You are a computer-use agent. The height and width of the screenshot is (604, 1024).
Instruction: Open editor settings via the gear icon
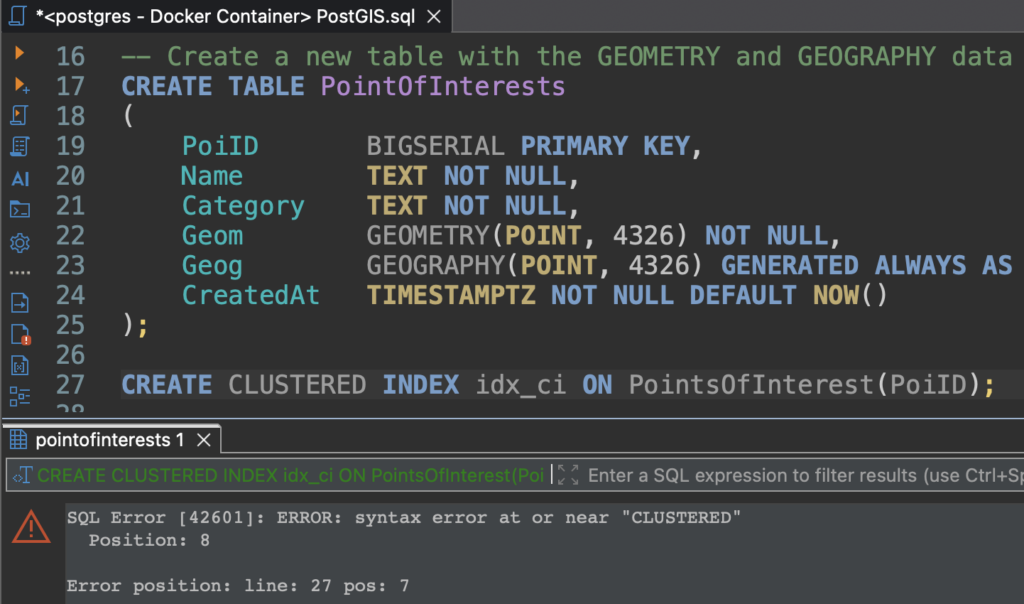point(20,242)
